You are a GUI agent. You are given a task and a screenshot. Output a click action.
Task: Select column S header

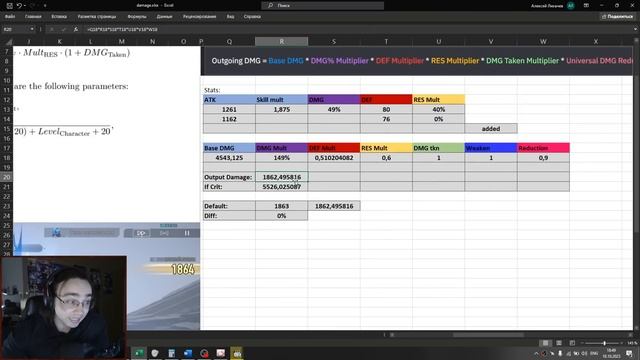(x=334, y=42)
